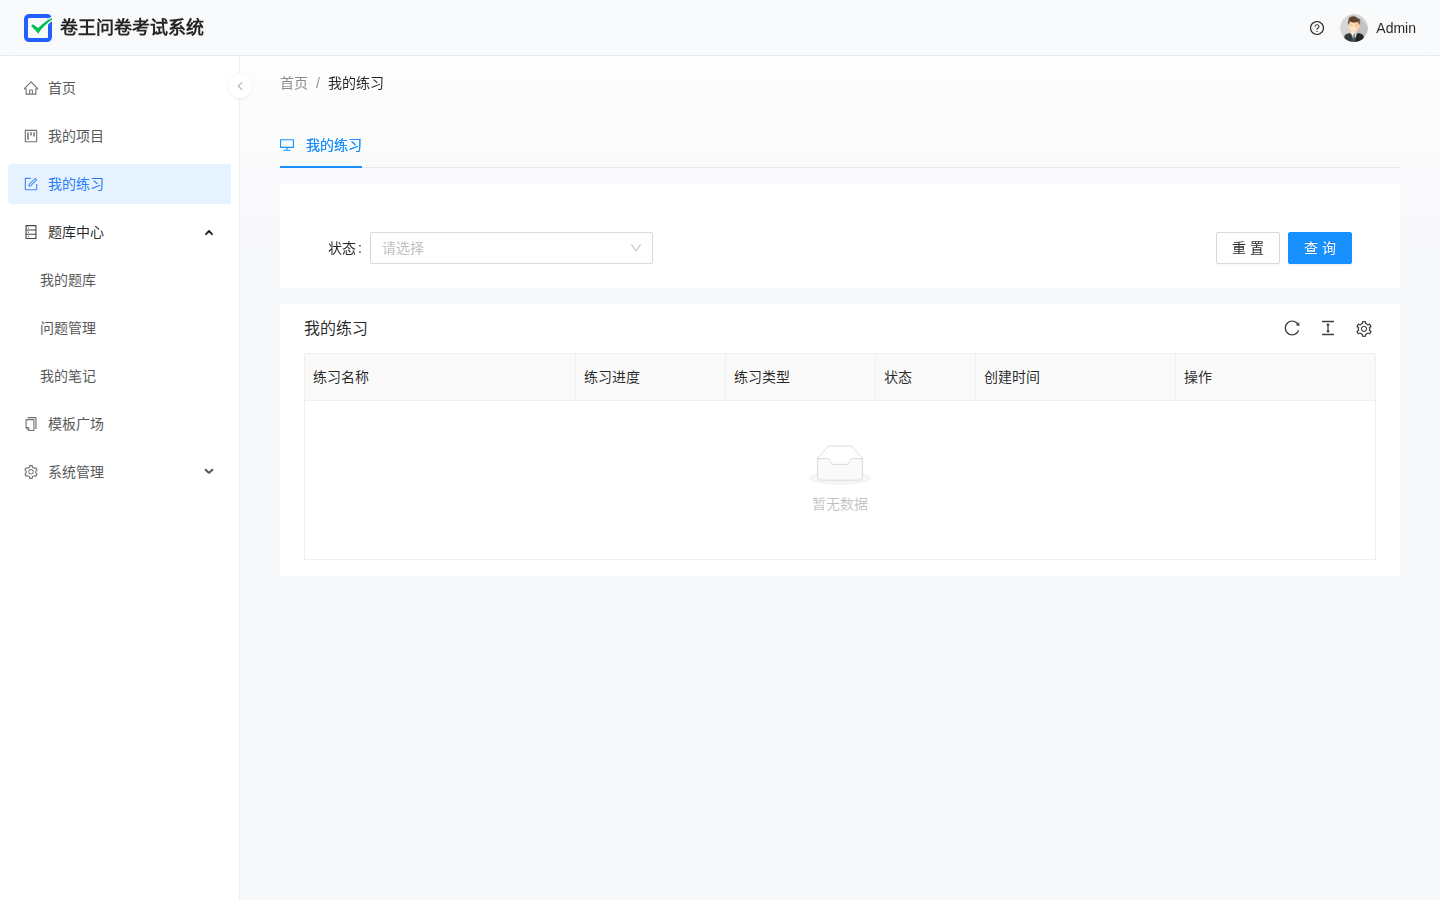Viewport: 1440px width, 900px height.
Task: Open the 状态 select dropdown
Action: 511,248
